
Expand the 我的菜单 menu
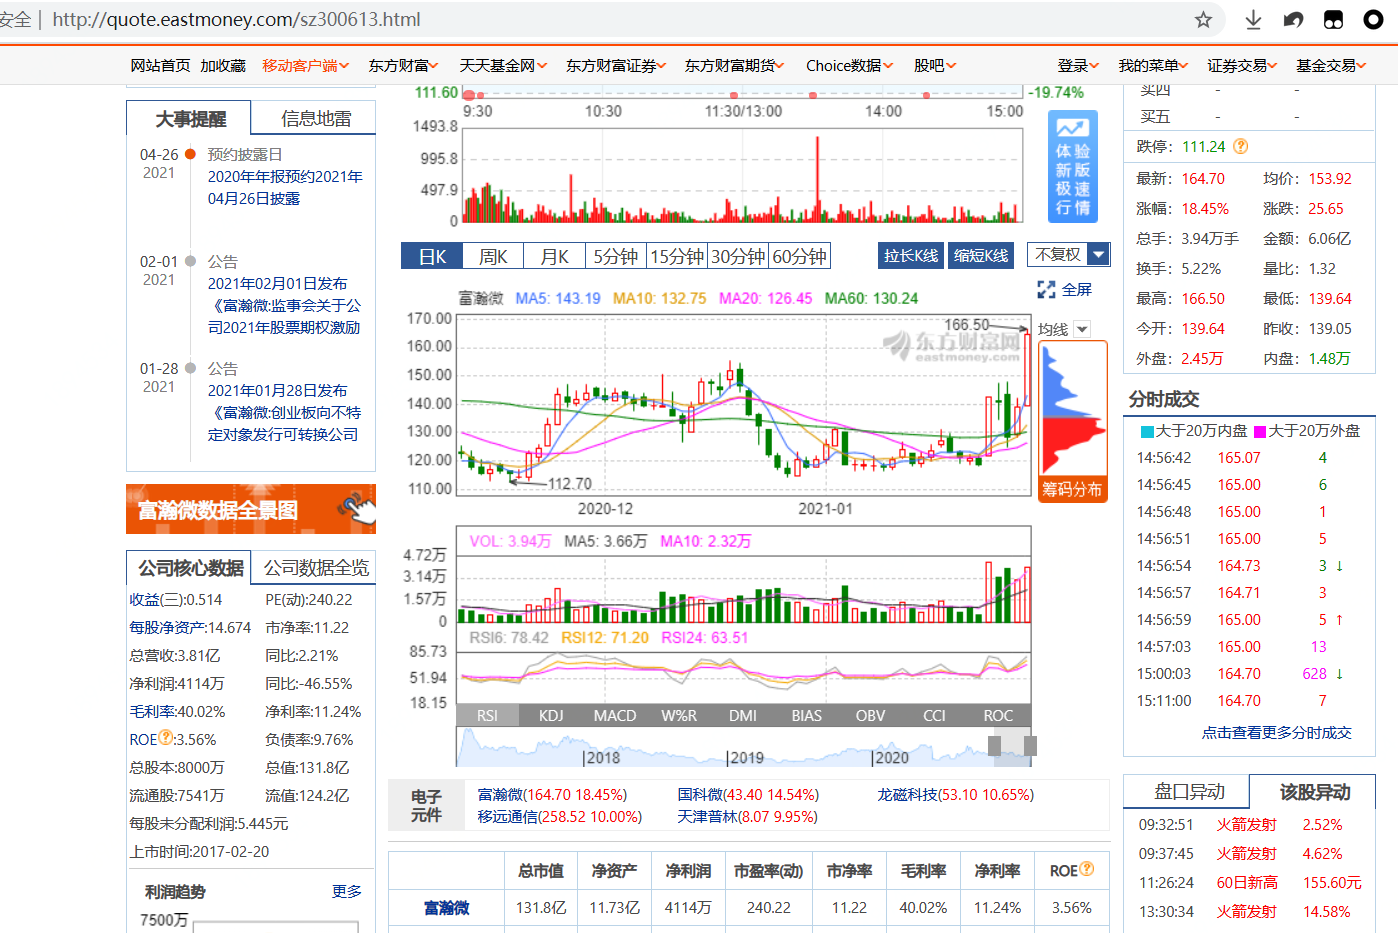click(x=1153, y=66)
